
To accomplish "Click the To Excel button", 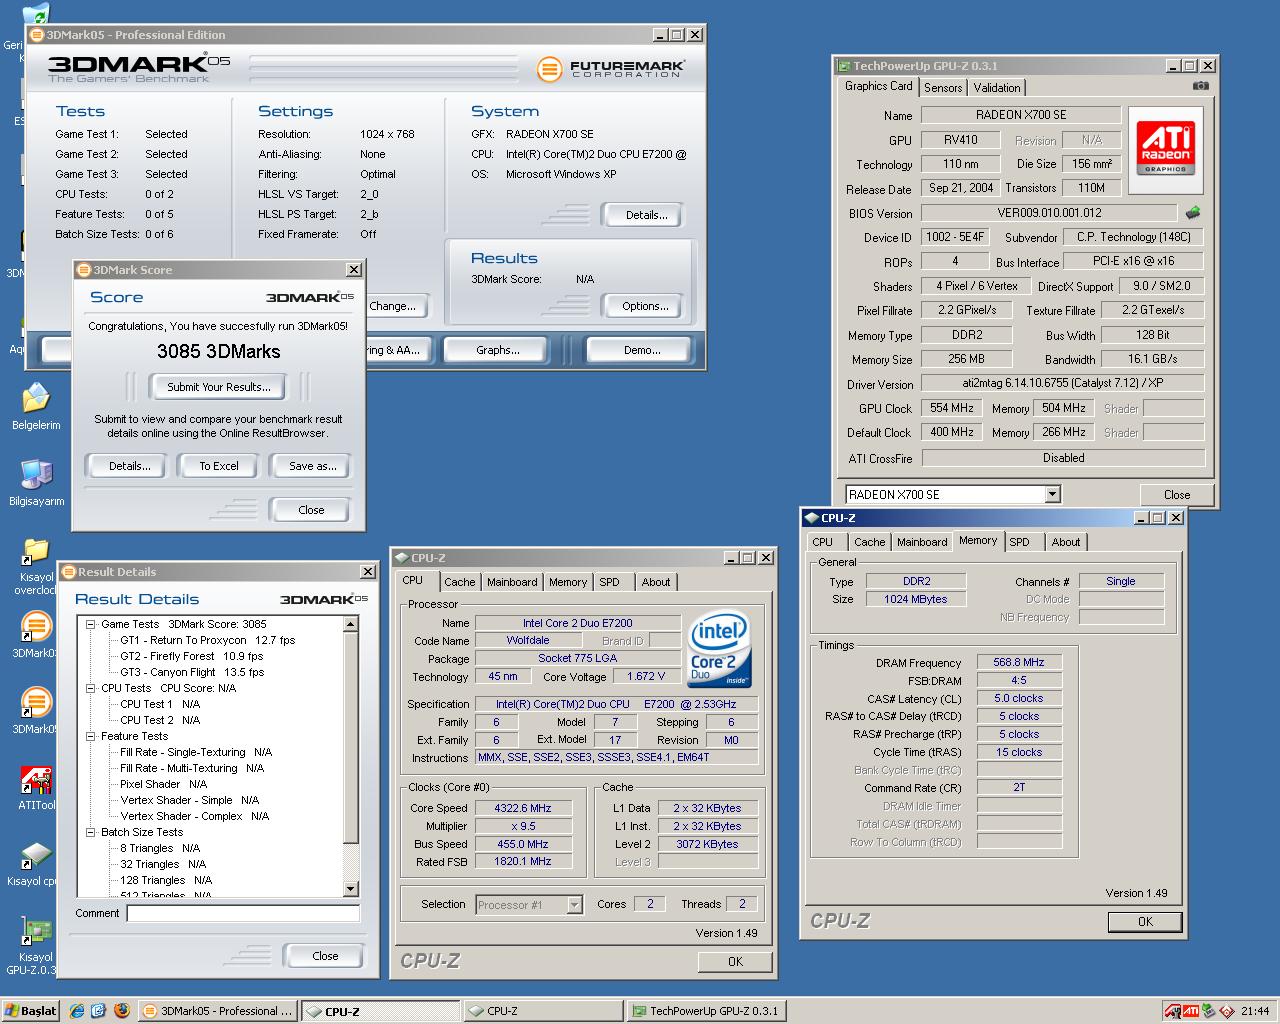I will (218, 466).
